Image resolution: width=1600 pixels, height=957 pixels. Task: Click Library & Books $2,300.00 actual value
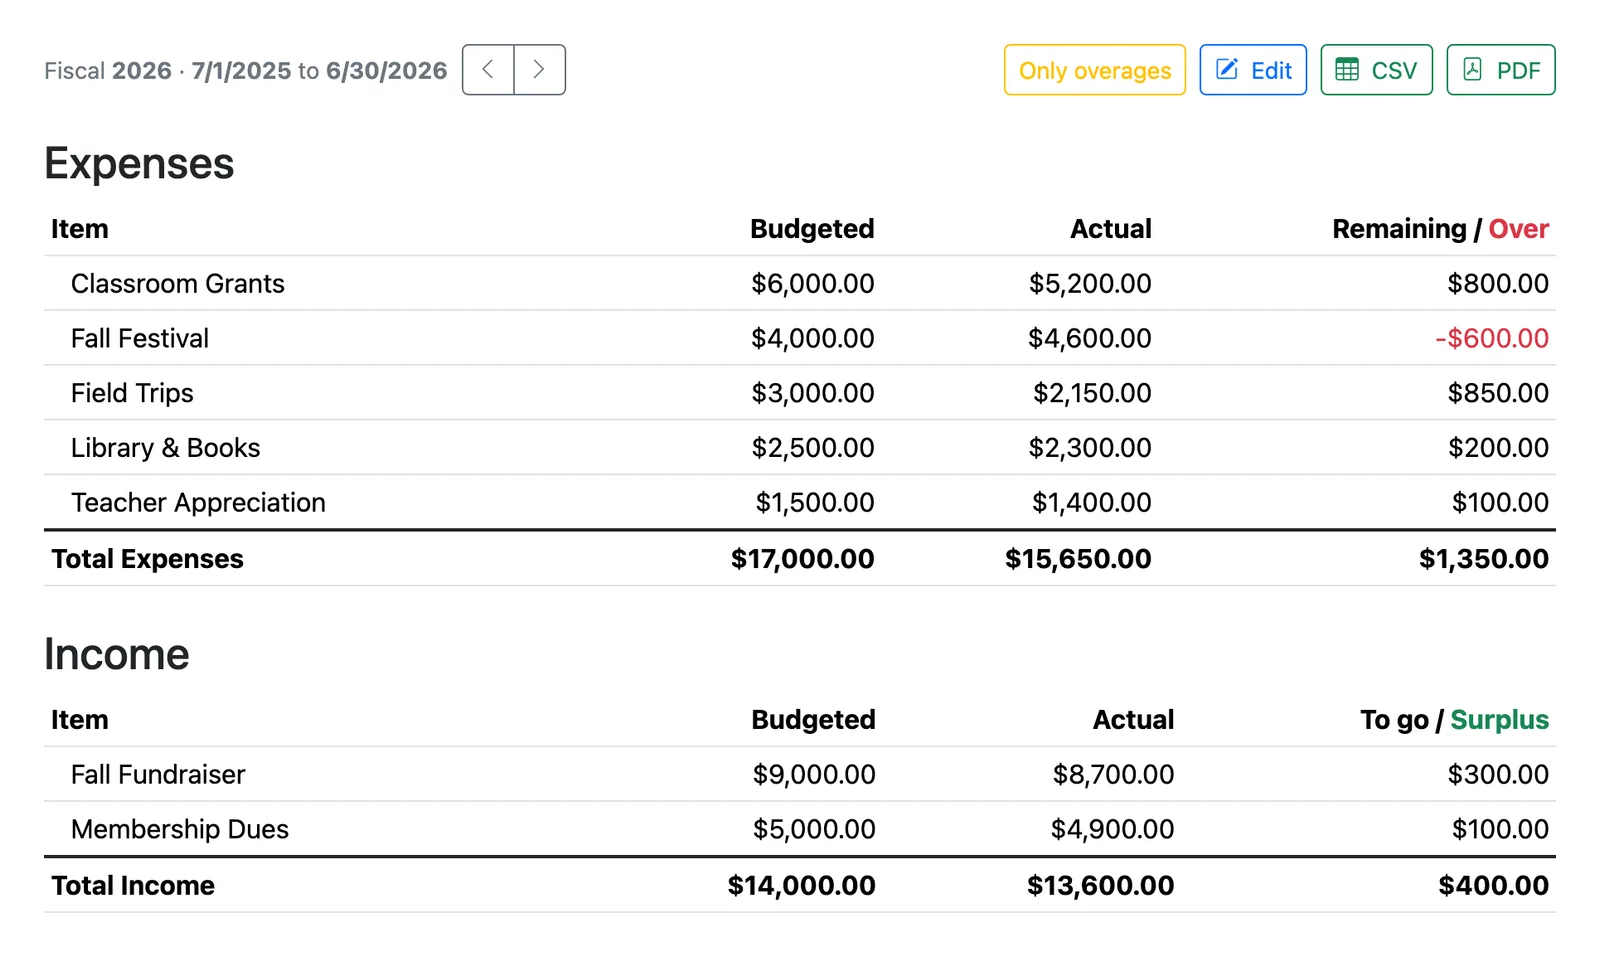pos(1090,448)
